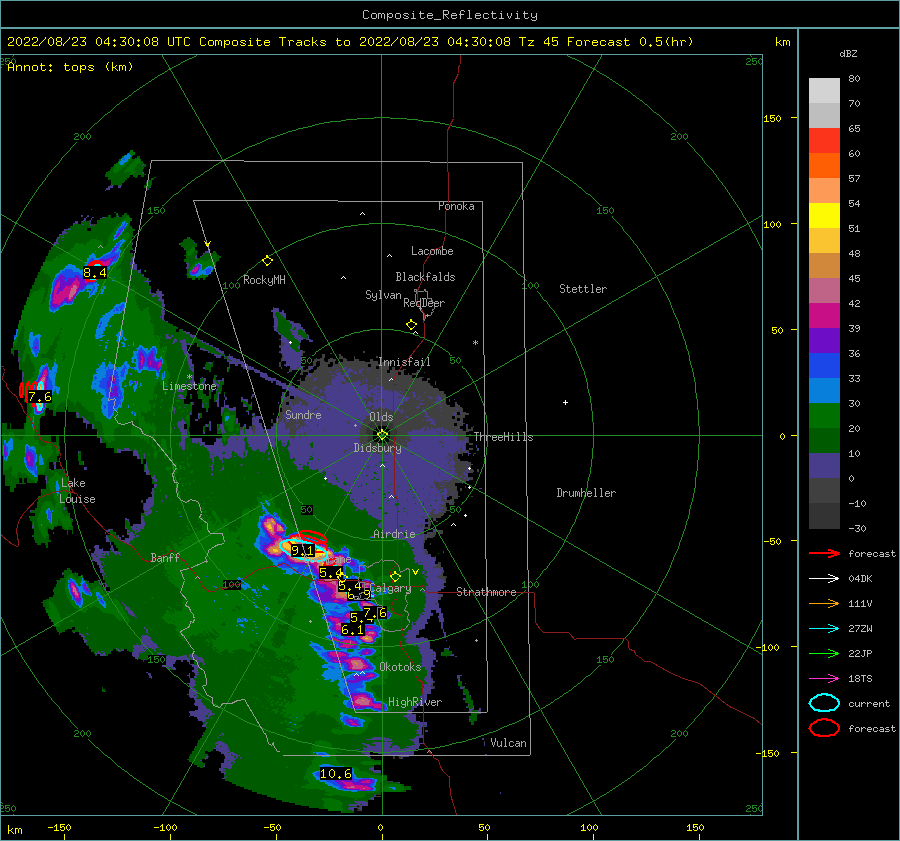Click the 9.1 storm top label

tap(302, 551)
